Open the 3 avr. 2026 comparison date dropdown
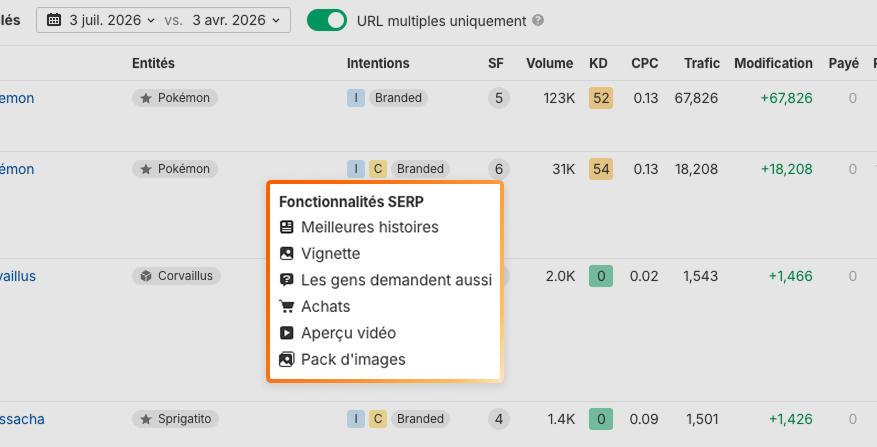877x447 pixels. pyautogui.click(x=236, y=20)
